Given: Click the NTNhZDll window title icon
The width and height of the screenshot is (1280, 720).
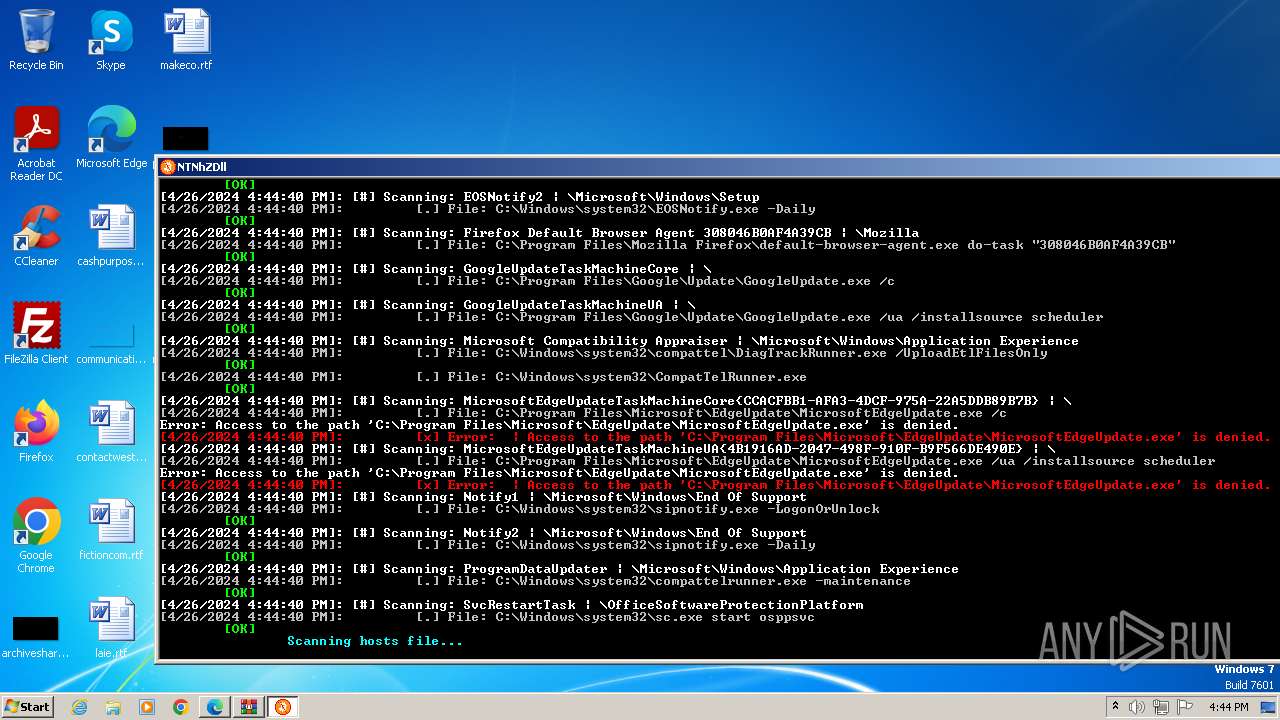Looking at the screenshot, I should click(x=168, y=167).
